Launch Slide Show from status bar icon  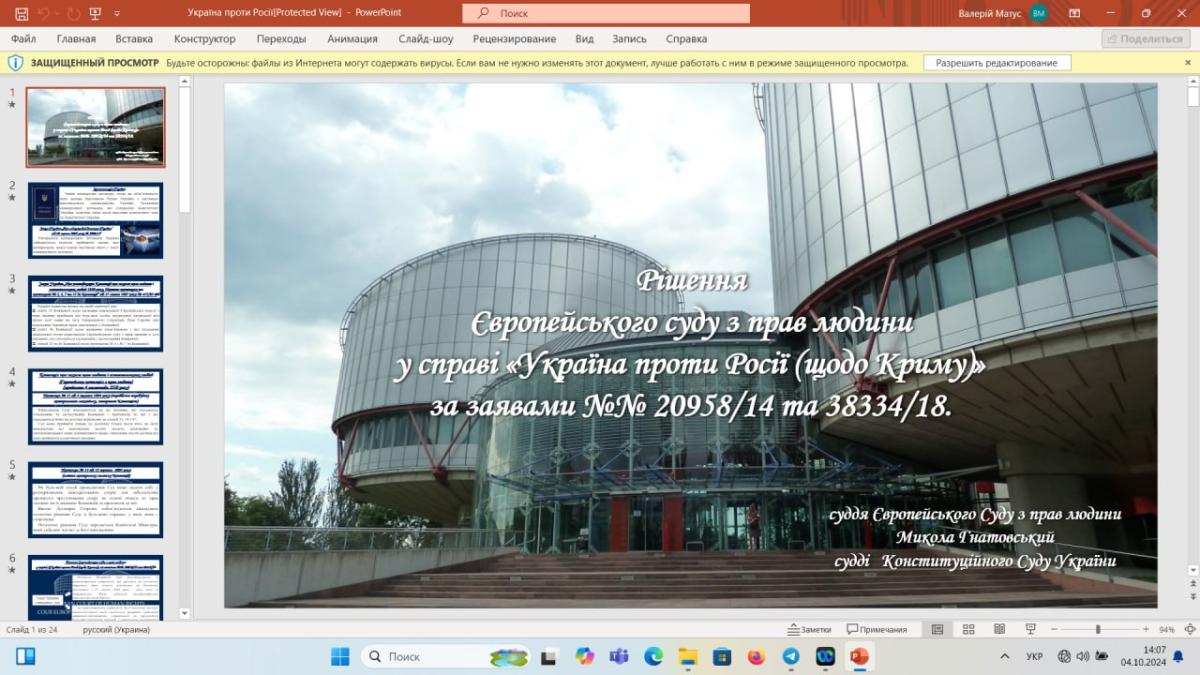tap(1030, 629)
